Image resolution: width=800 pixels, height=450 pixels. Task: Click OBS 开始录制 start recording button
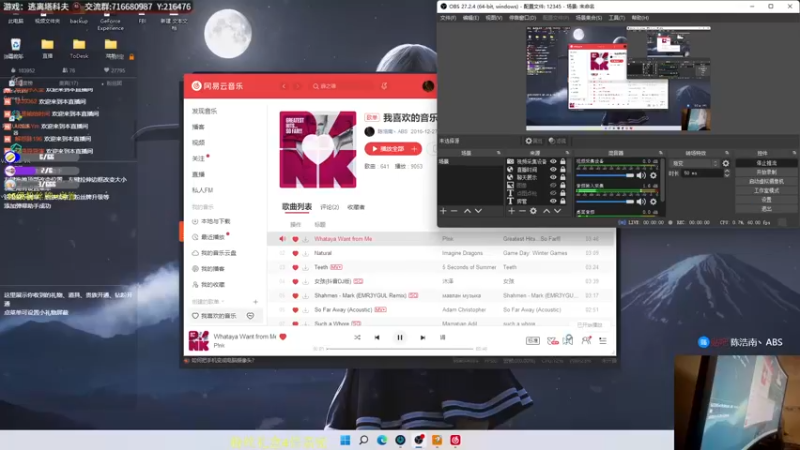tap(766, 172)
